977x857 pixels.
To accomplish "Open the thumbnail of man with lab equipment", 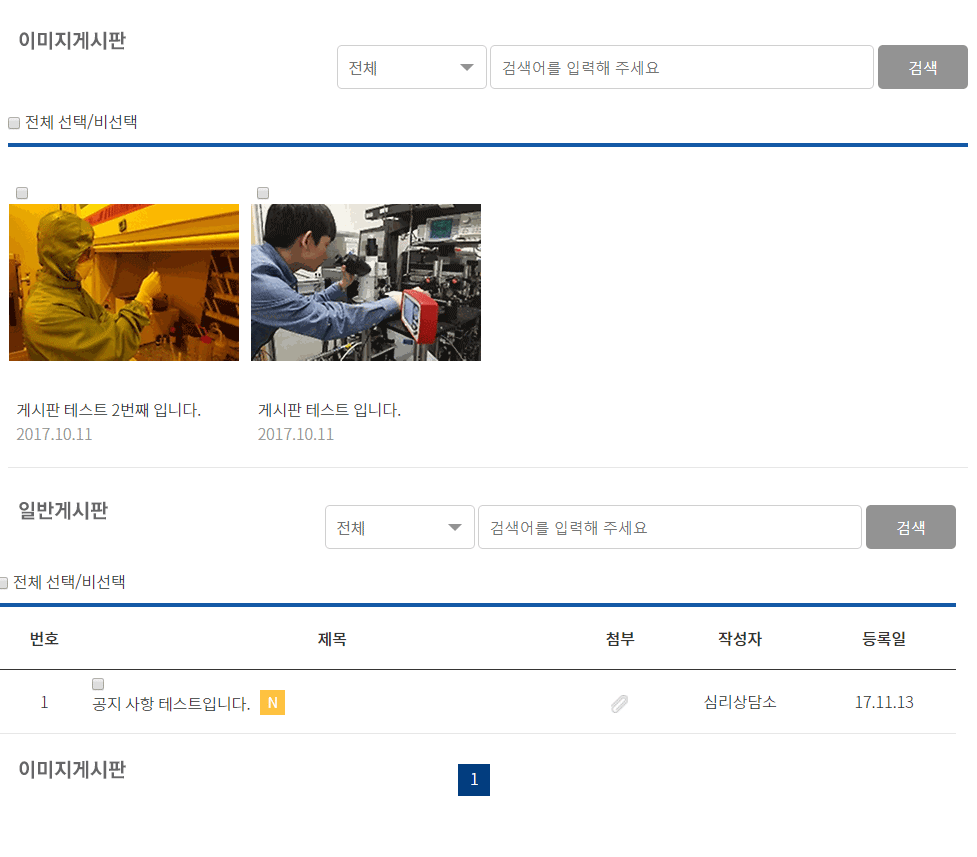I will [x=365, y=282].
